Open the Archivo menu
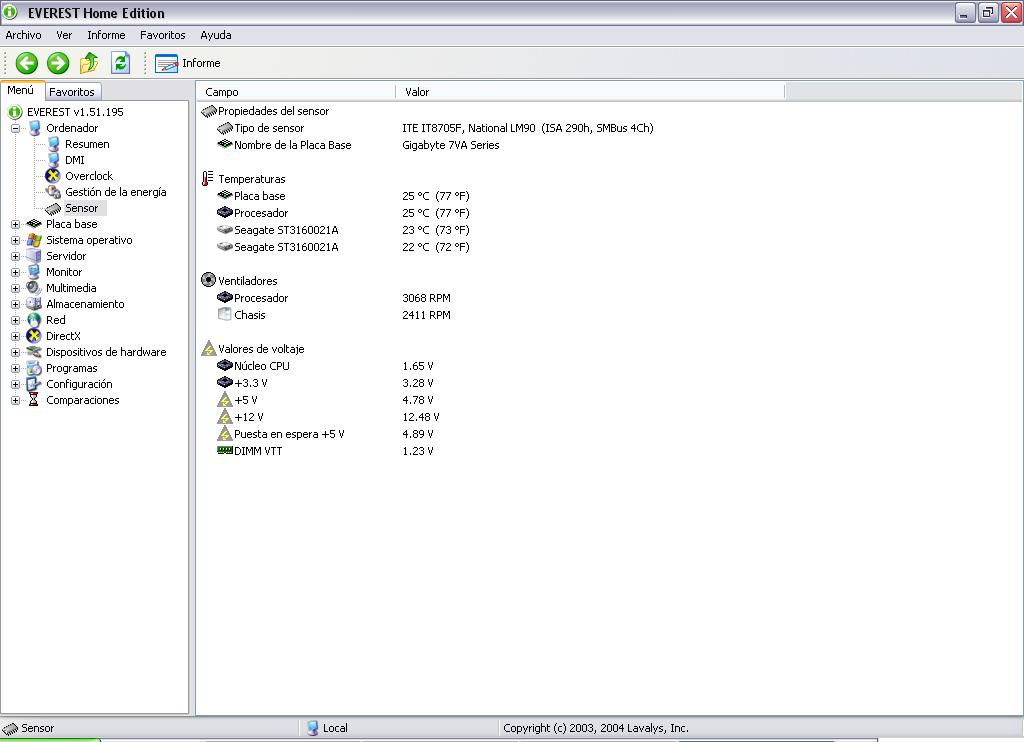The image size is (1024, 742). coord(23,35)
